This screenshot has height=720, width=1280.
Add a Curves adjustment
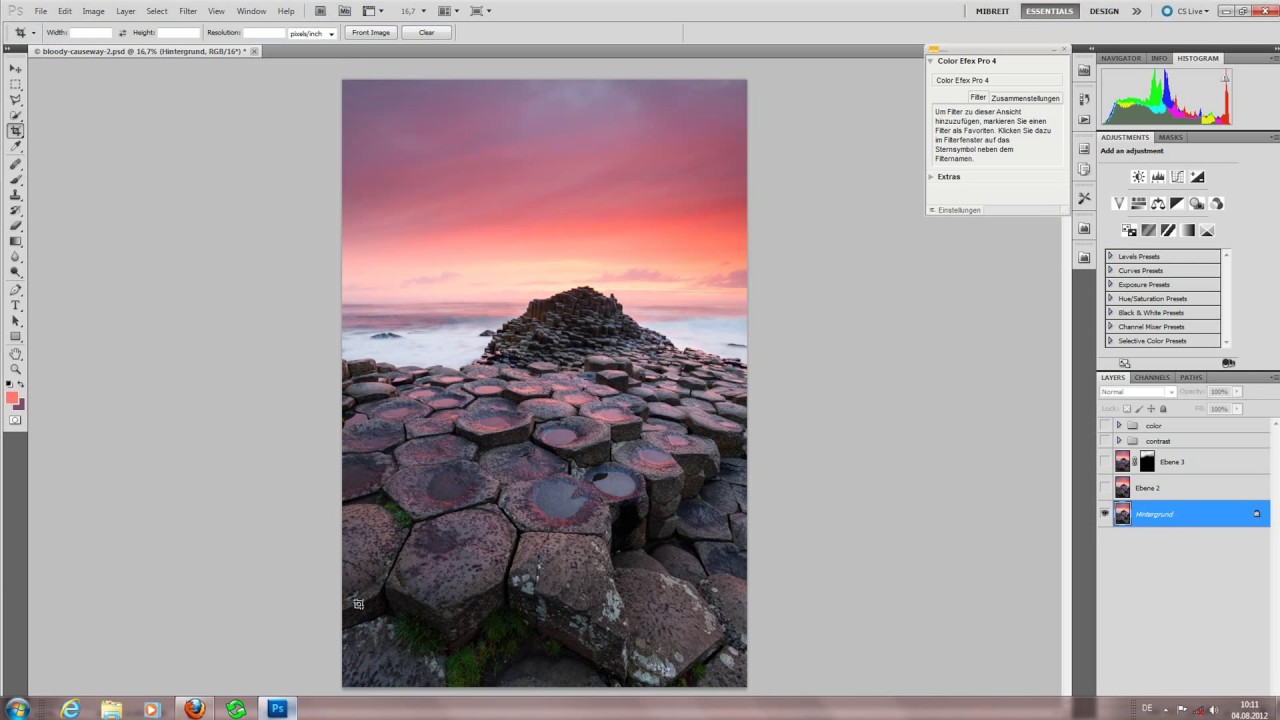coord(1177,177)
